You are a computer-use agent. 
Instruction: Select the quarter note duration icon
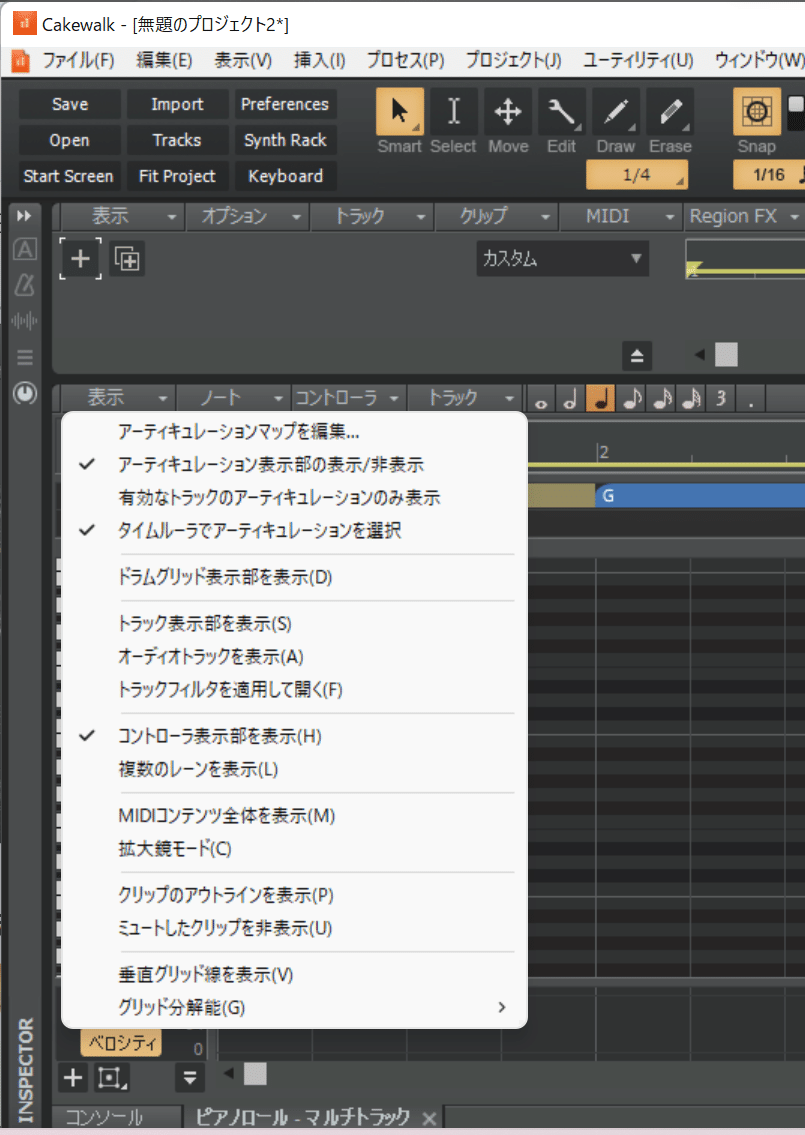pyautogui.click(x=600, y=398)
